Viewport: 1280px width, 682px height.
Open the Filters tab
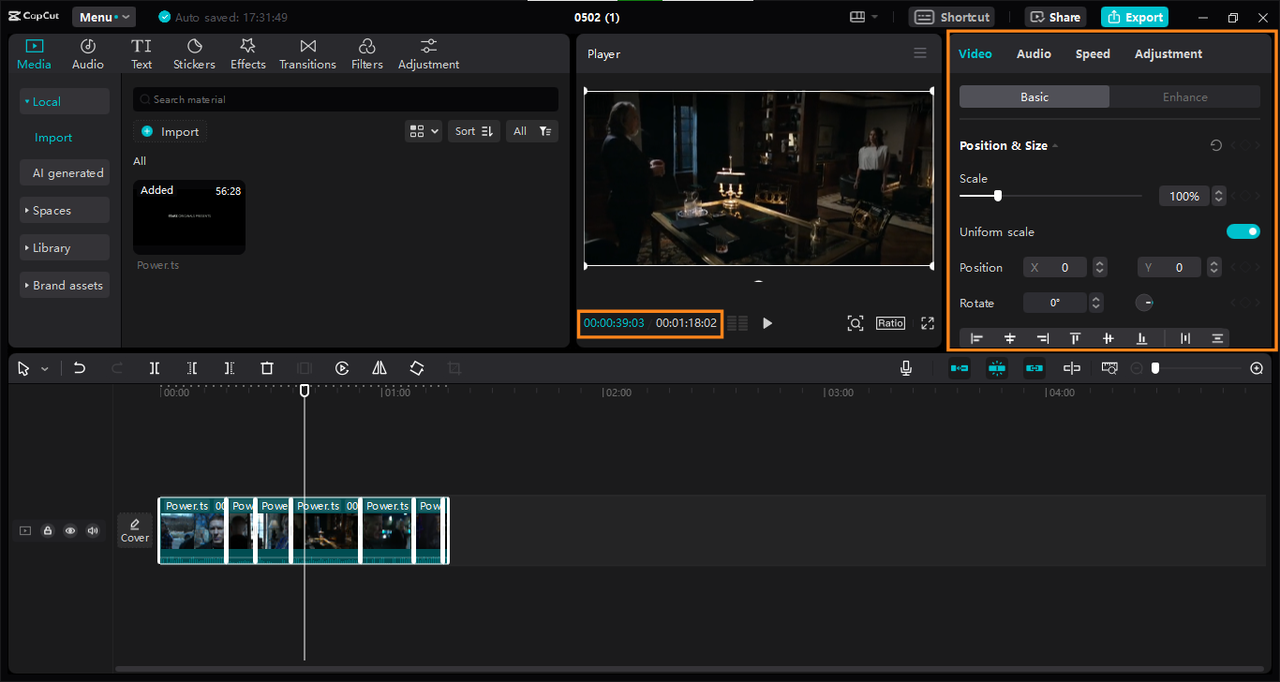[x=367, y=54]
